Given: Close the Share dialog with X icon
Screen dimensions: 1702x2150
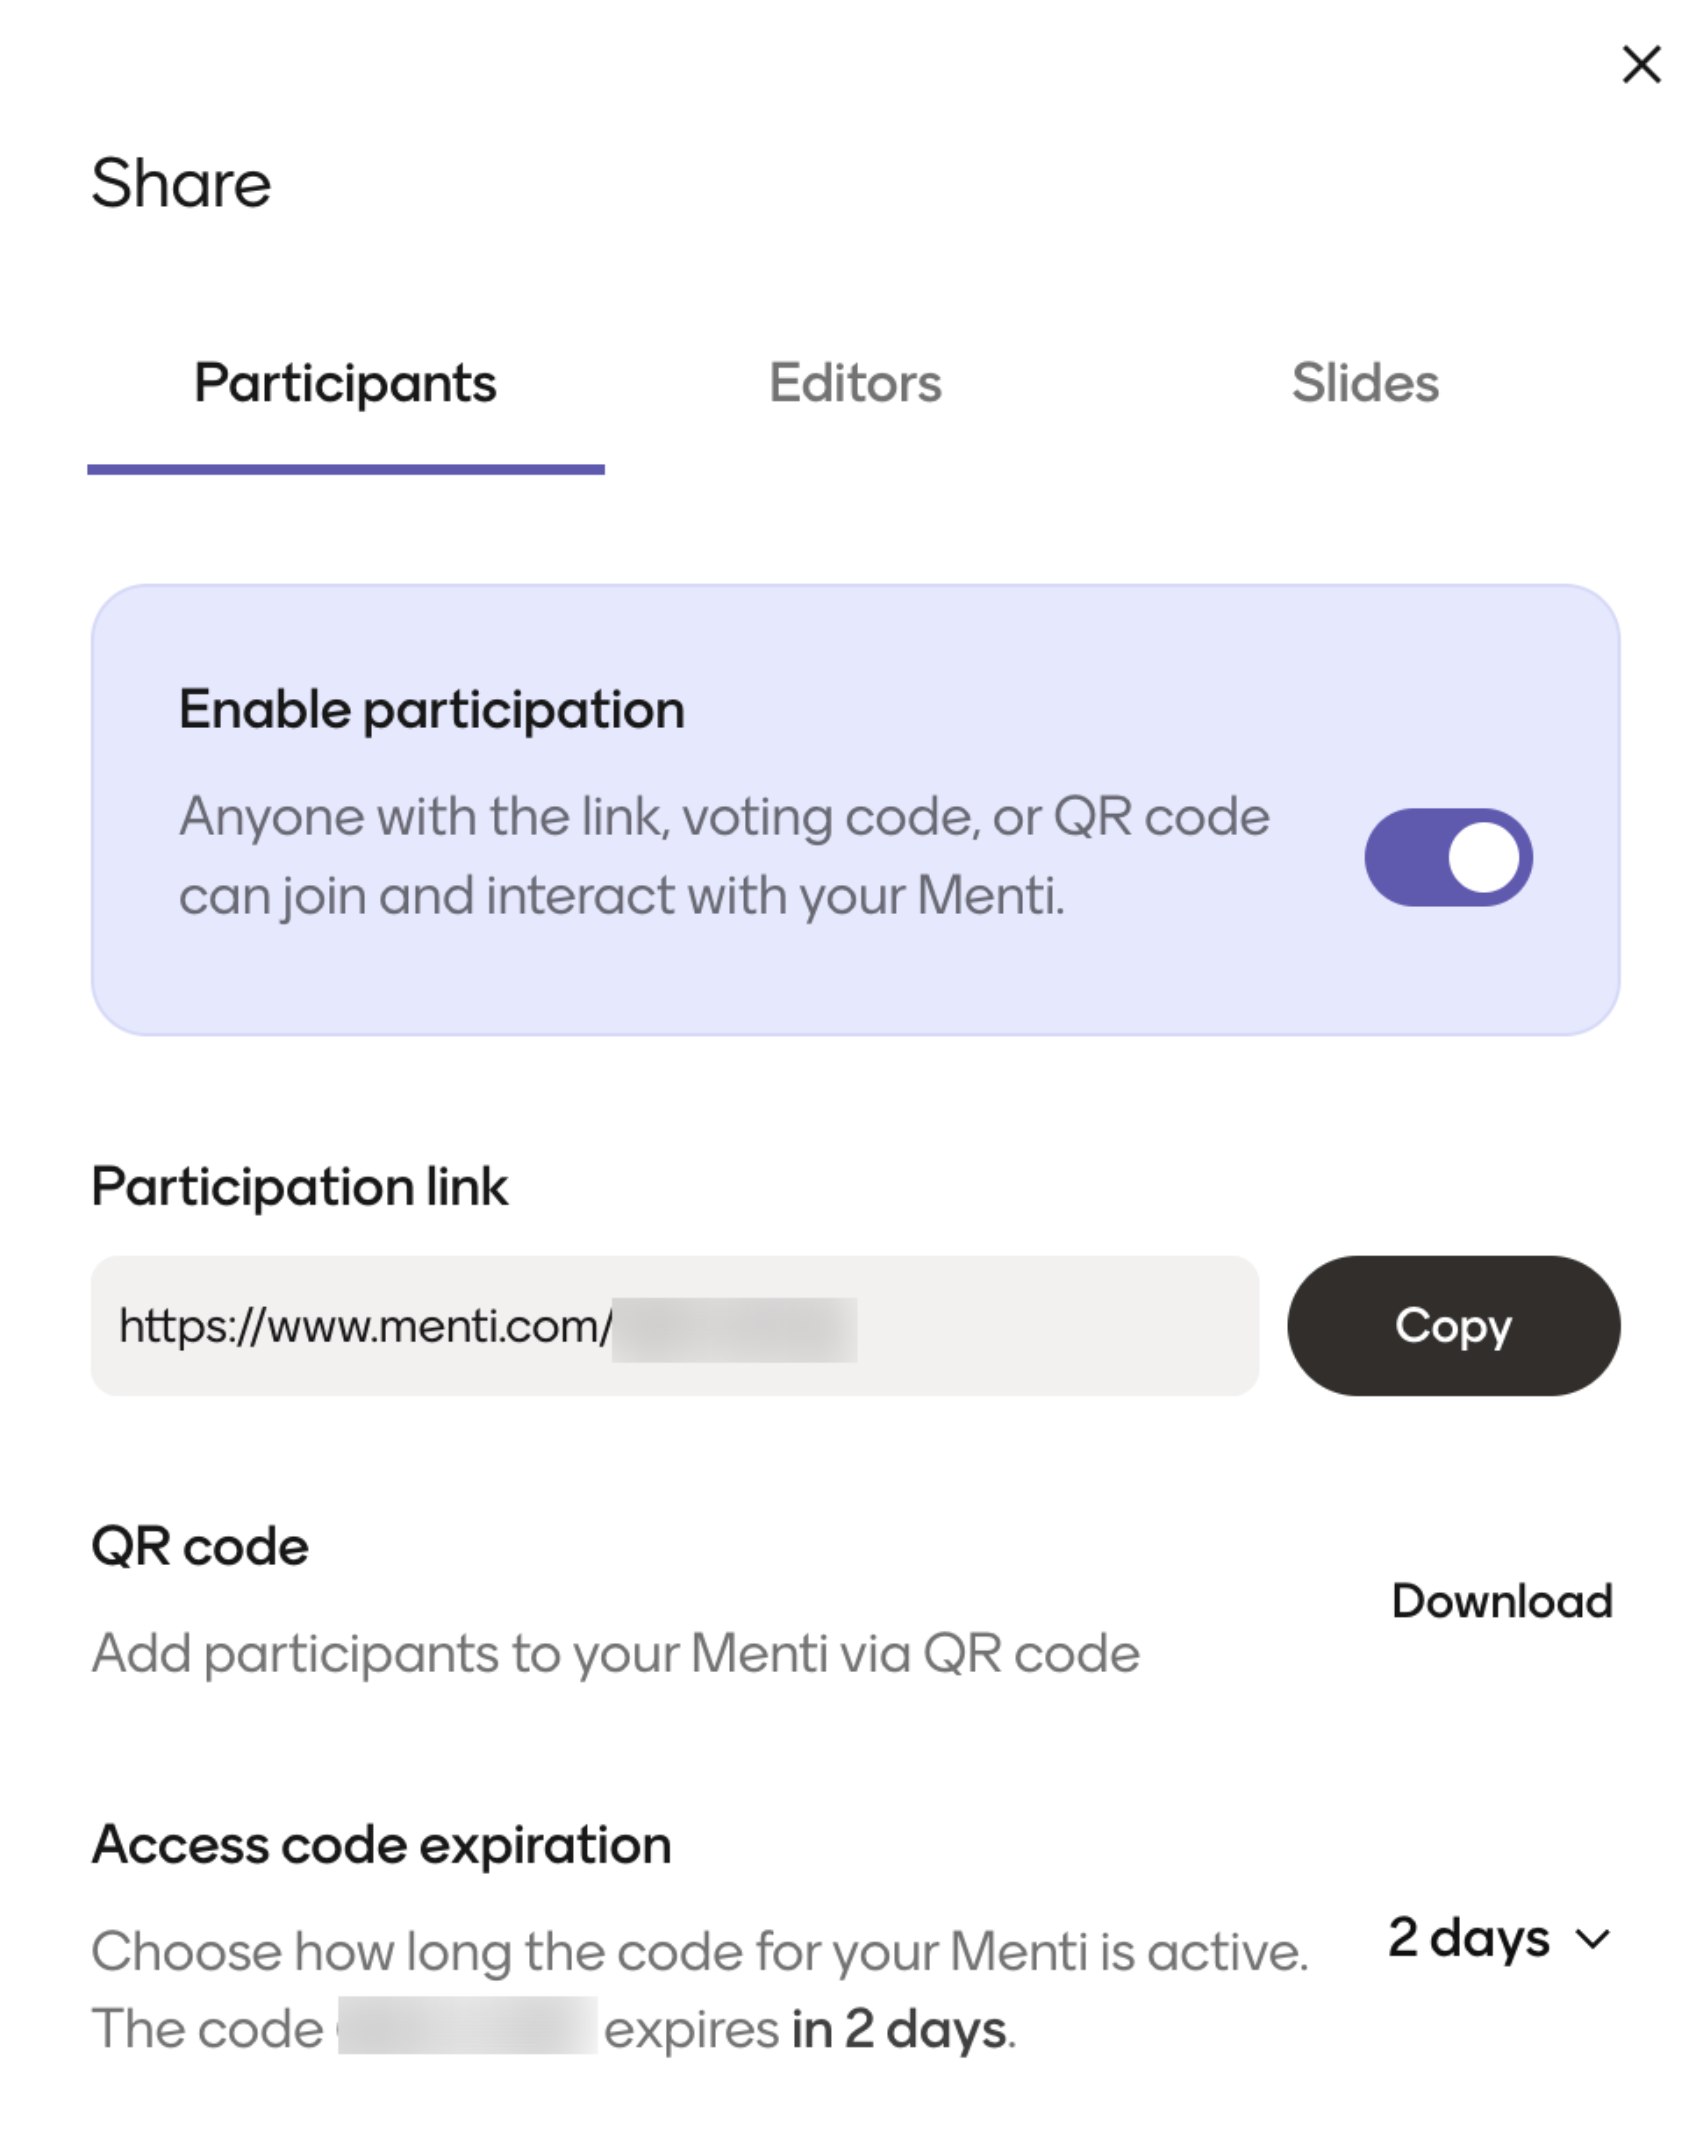Looking at the screenshot, I should [1640, 65].
